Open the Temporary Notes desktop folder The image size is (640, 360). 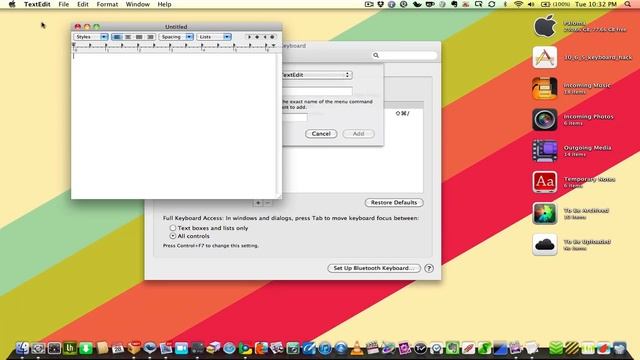pyautogui.click(x=544, y=182)
